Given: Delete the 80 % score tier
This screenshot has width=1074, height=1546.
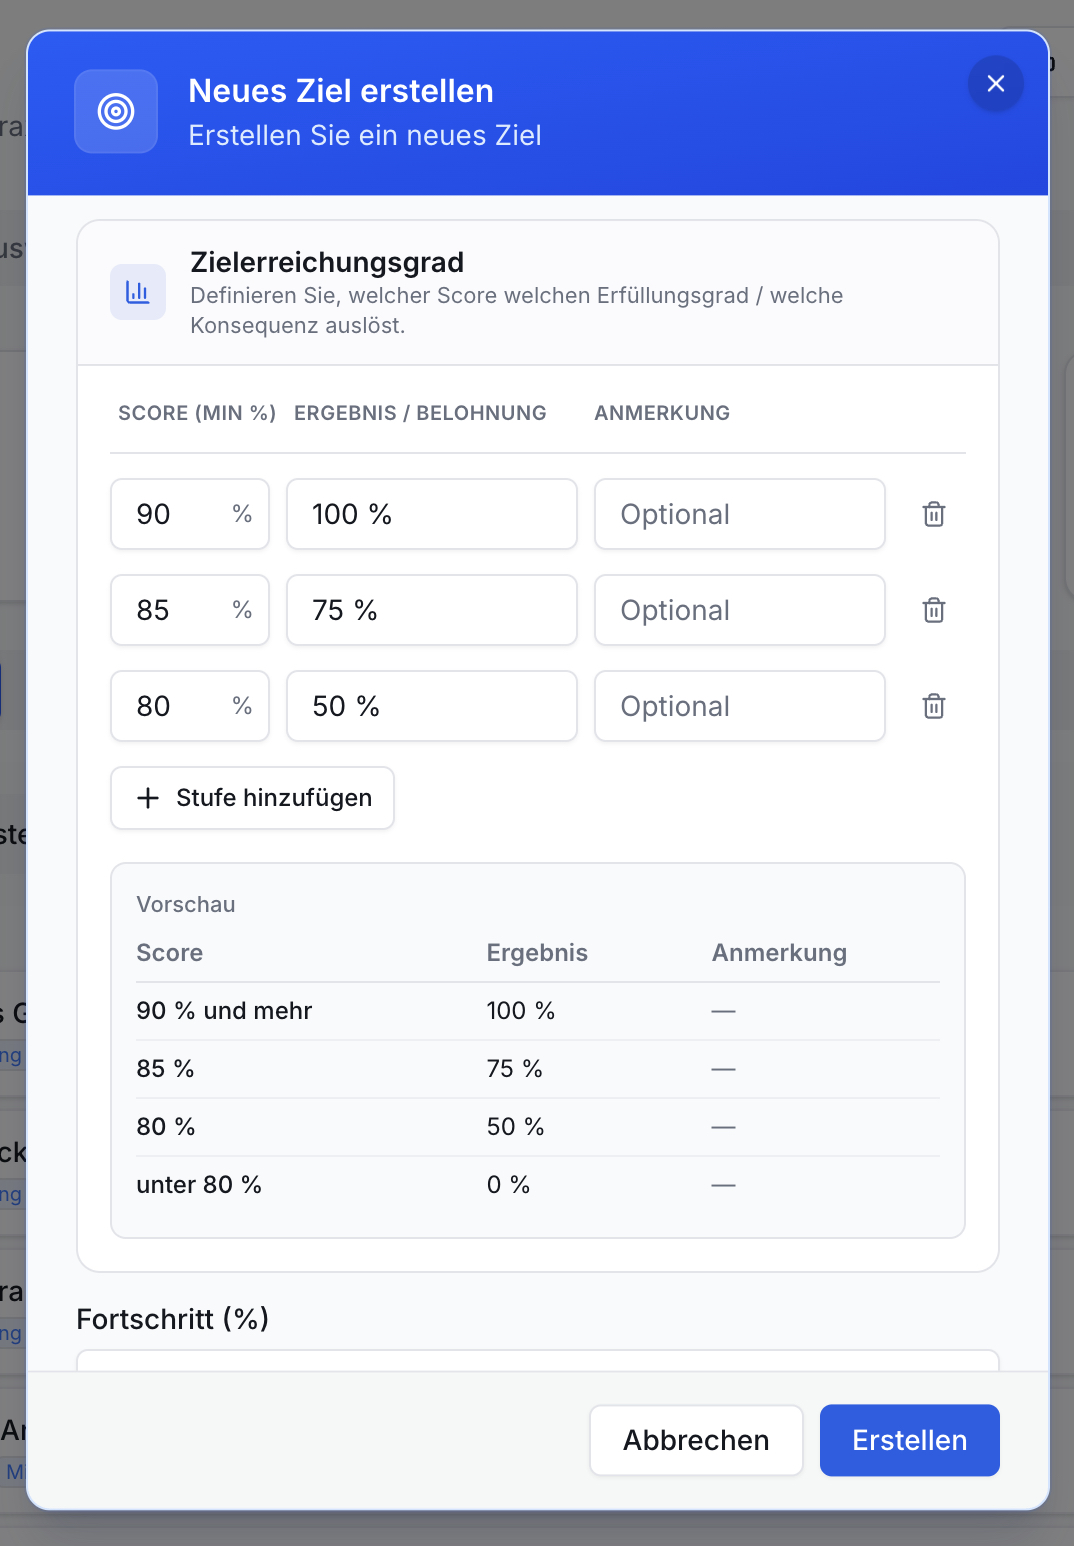Looking at the screenshot, I should (x=934, y=706).
